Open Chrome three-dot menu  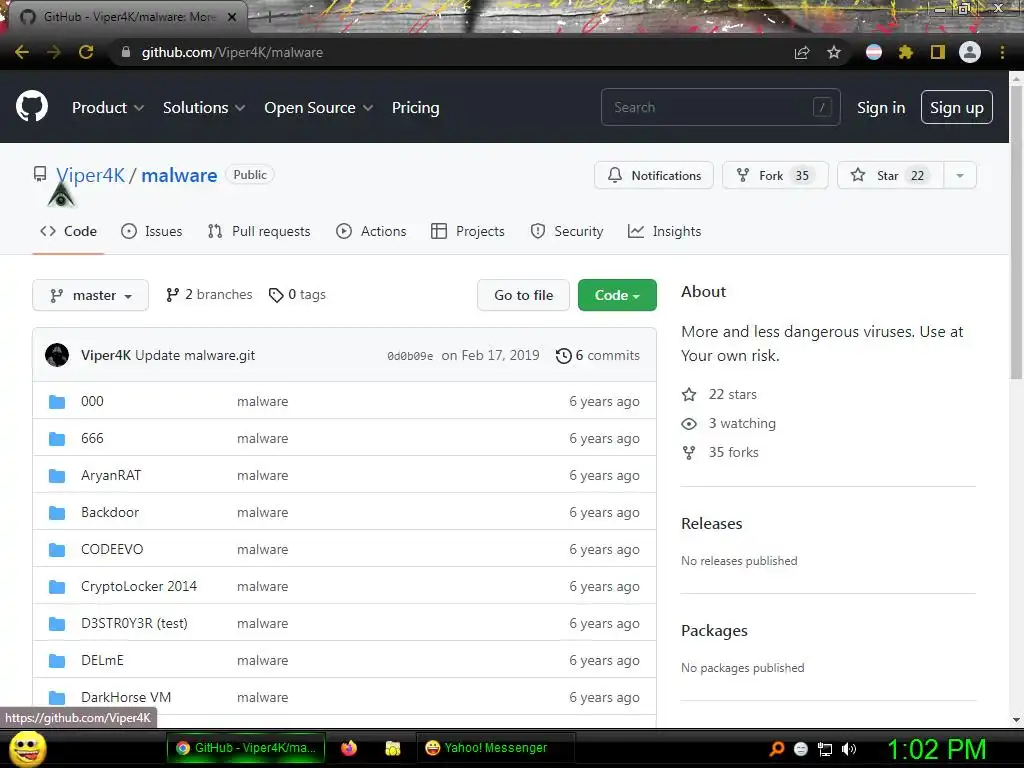pyautogui.click(x=1002, y=52)
